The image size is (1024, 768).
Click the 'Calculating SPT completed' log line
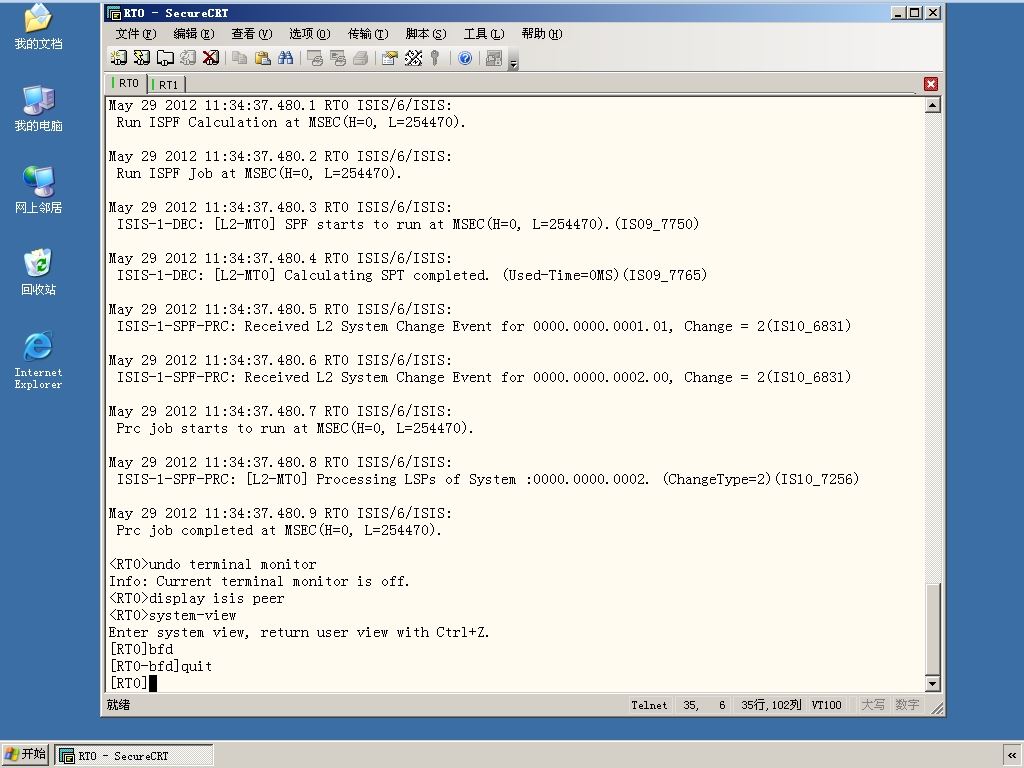click(411, 275)
